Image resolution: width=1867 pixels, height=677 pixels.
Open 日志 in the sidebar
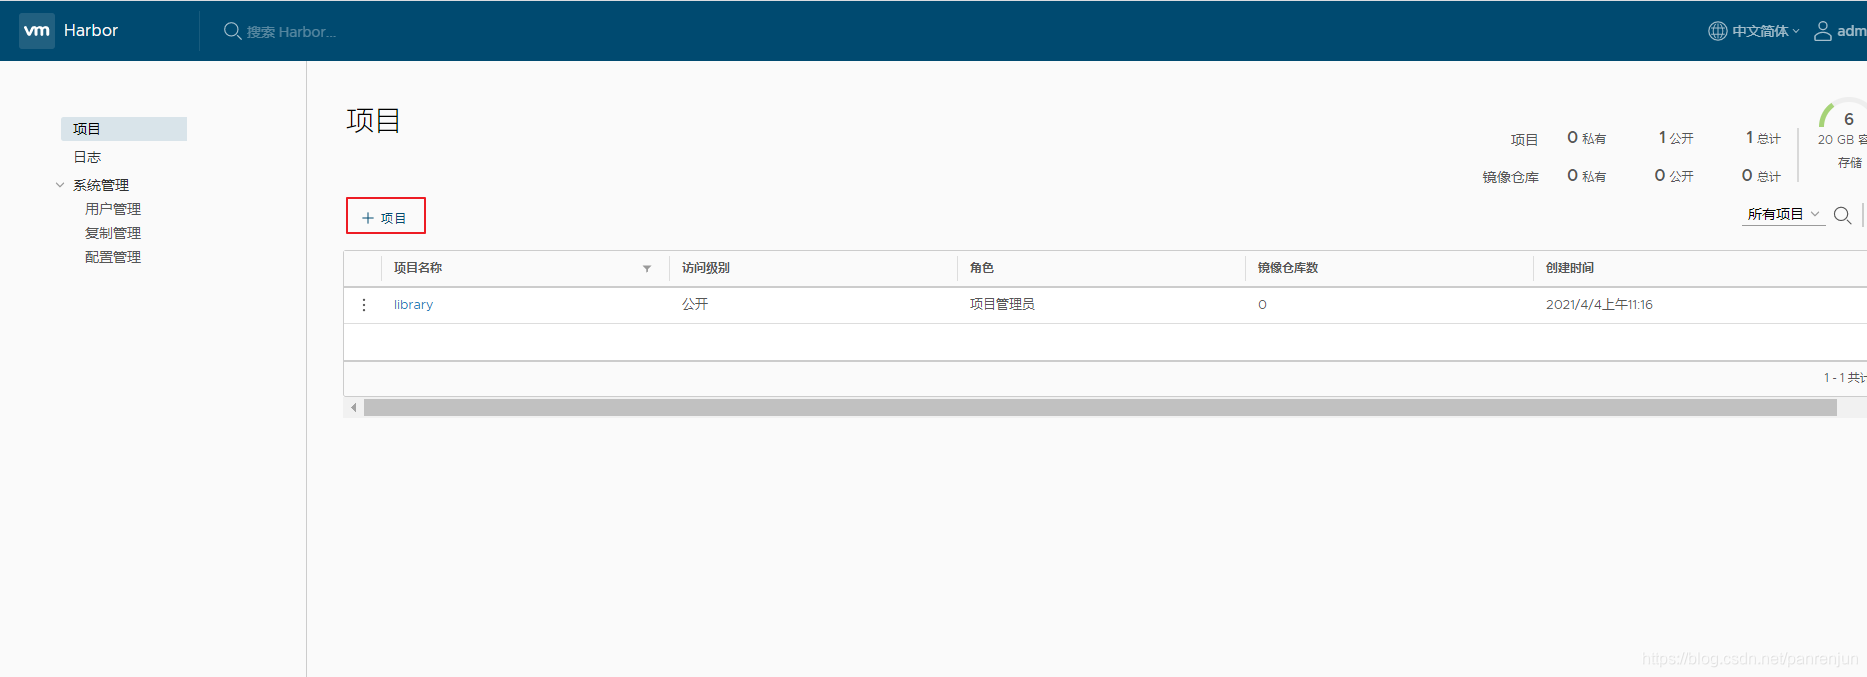click(87, 157)
